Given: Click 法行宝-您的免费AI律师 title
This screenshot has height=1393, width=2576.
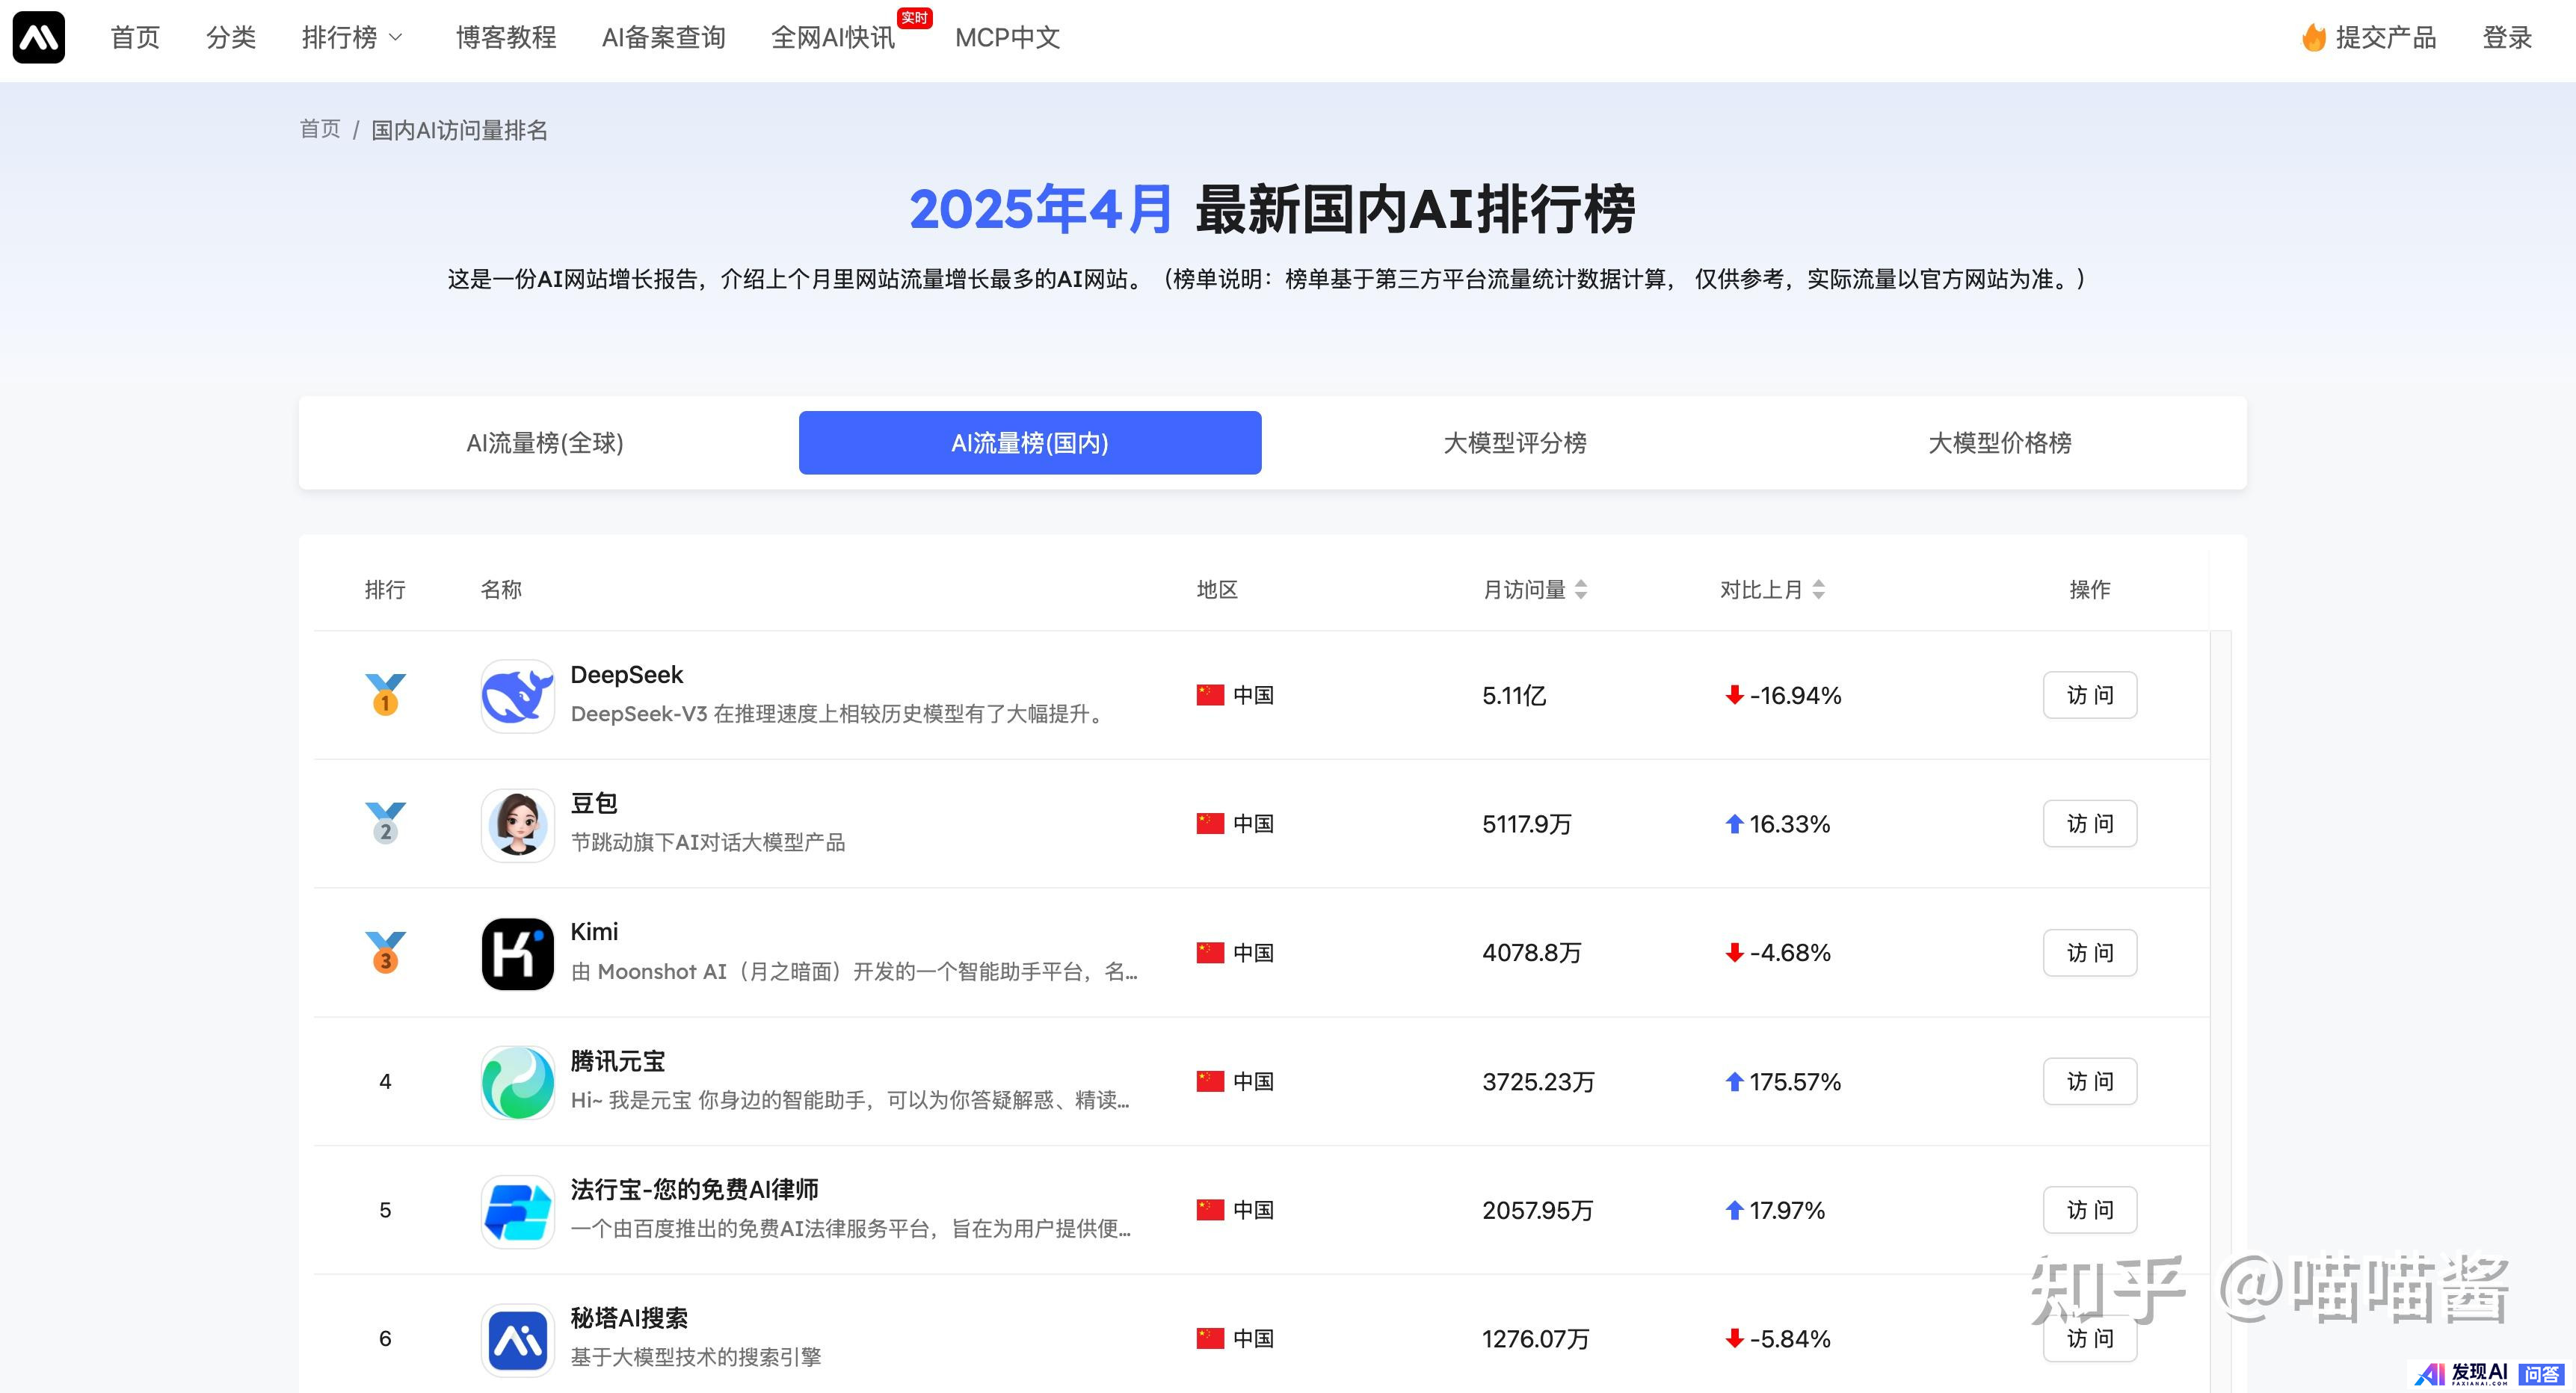Looking at the screenshot, I should 694,1189.
